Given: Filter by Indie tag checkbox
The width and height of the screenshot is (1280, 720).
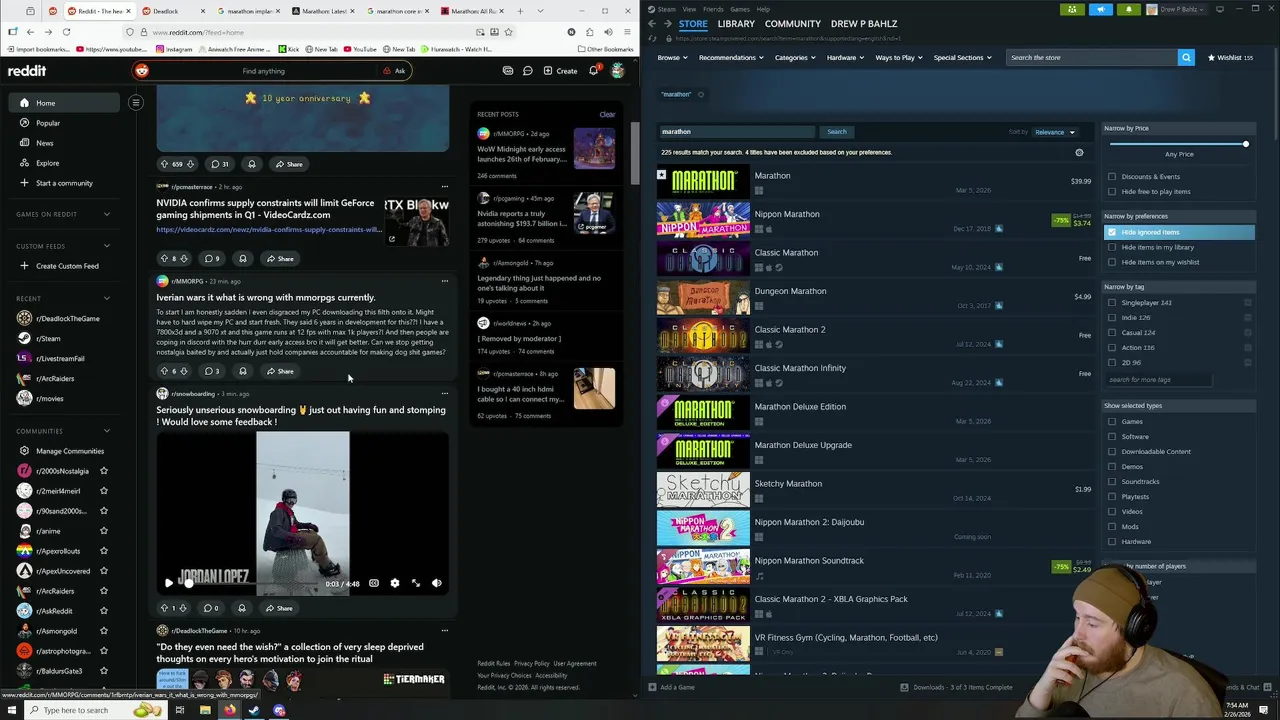Looking at the screenshot, I should 1112,317.
